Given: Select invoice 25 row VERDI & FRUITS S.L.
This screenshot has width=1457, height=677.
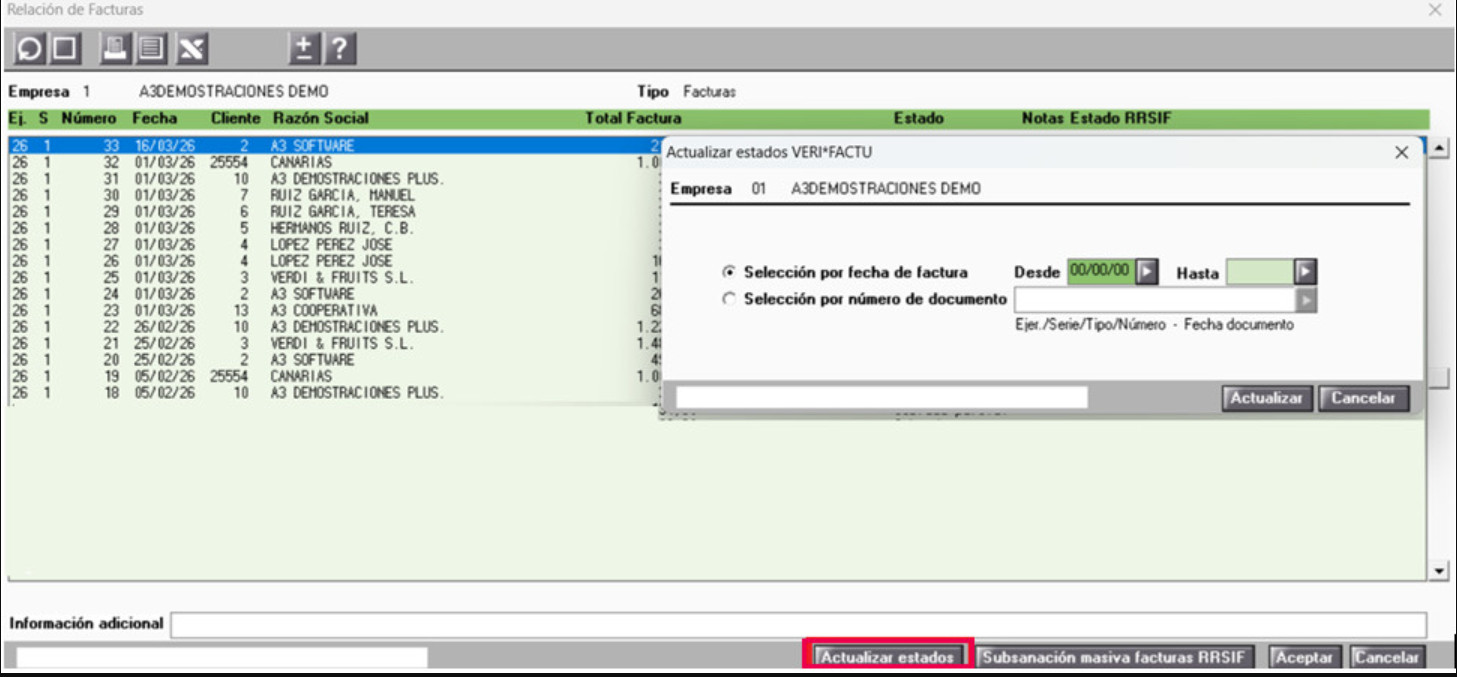Looking at the screenshot, I should pos(333,278).
